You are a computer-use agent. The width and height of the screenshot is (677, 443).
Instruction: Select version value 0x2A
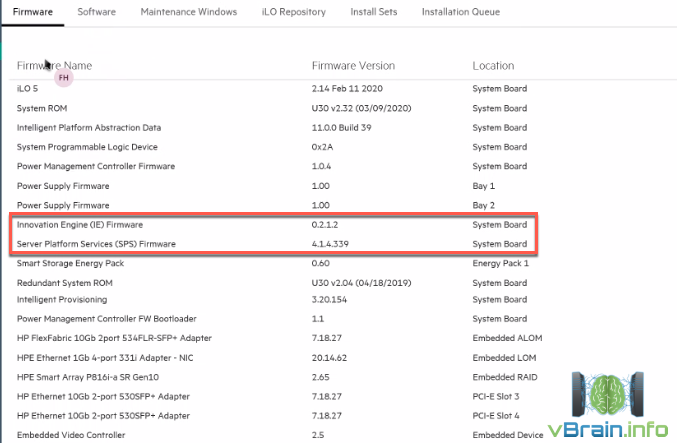tap(322, 147)
